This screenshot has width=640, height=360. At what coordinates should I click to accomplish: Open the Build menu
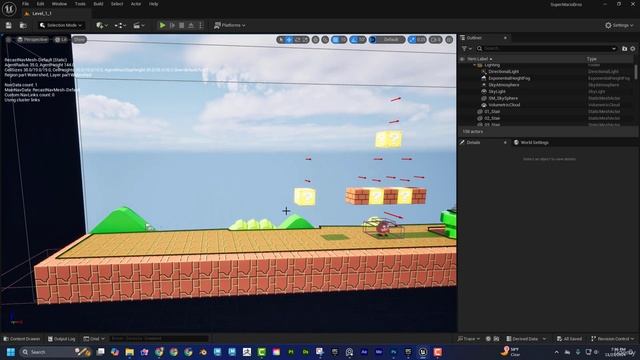click(98, 4)
